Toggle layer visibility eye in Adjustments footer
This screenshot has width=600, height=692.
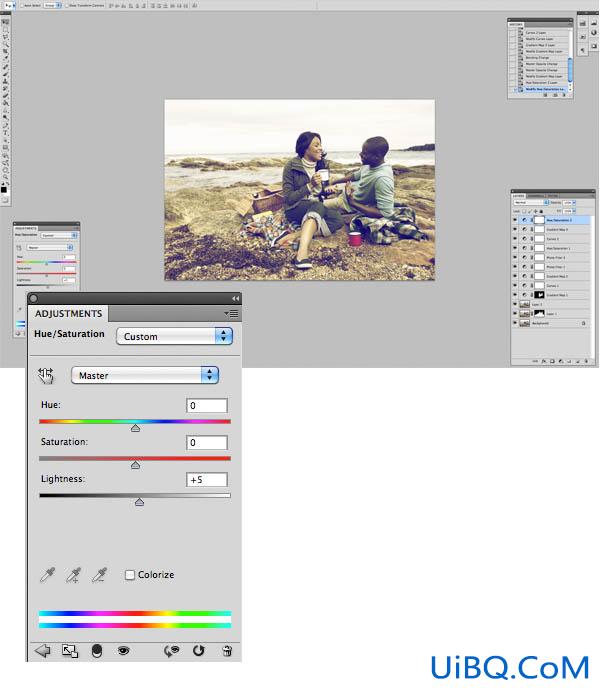pyautogui.click(x=124, y=651)
